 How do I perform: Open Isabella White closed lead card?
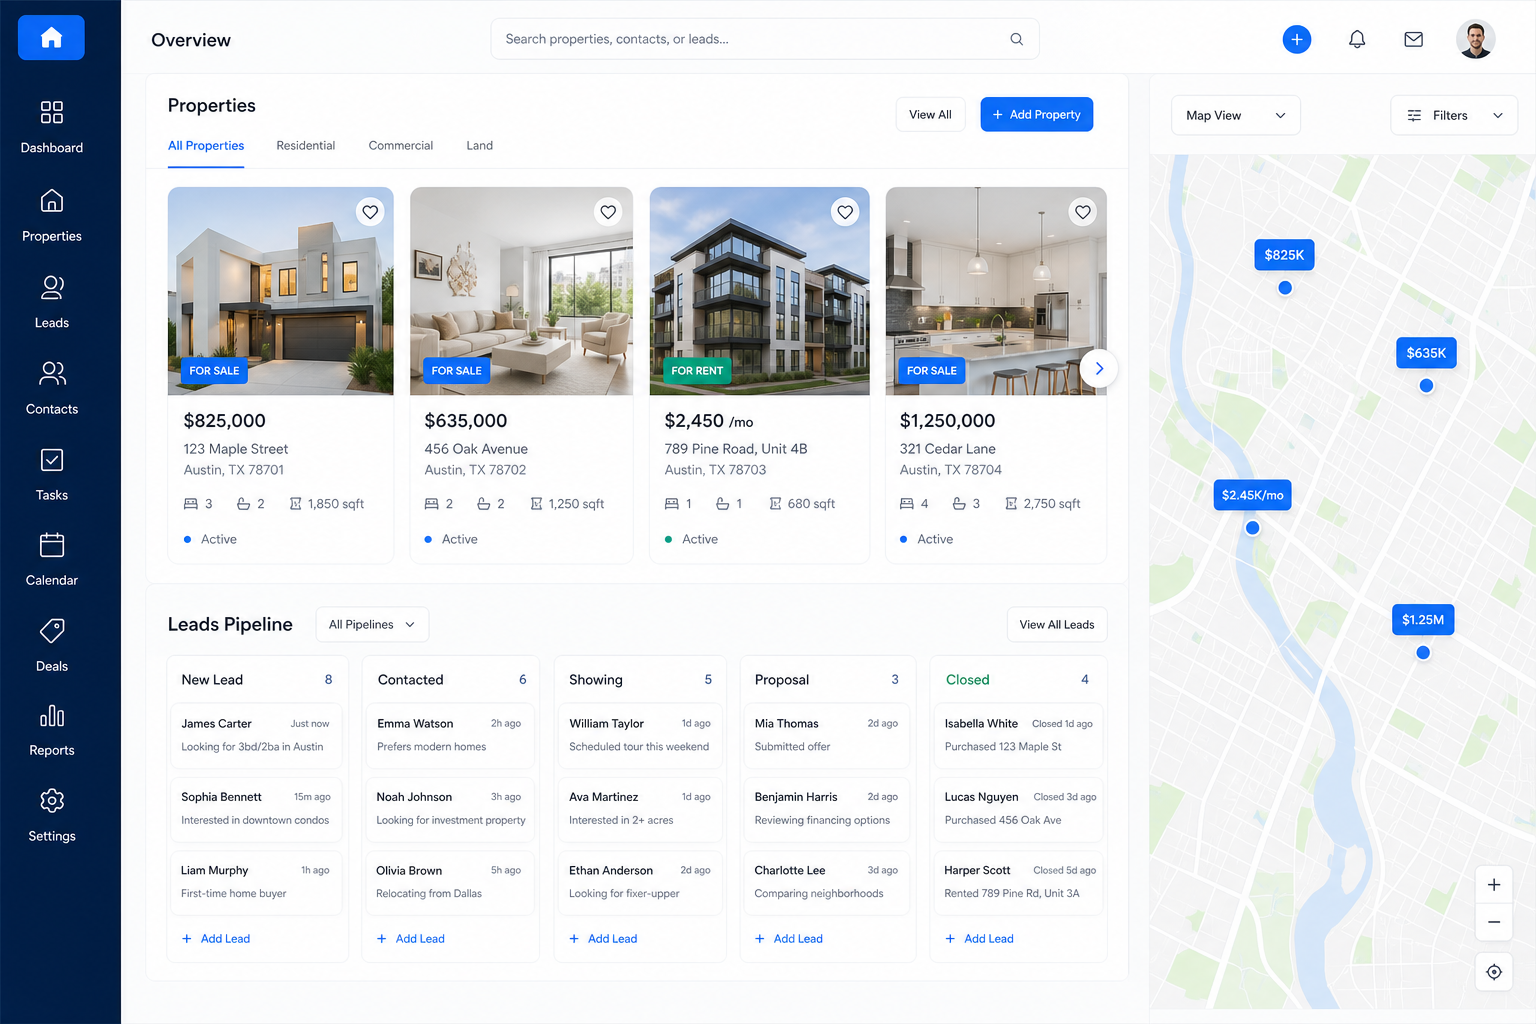point(1018,735)
